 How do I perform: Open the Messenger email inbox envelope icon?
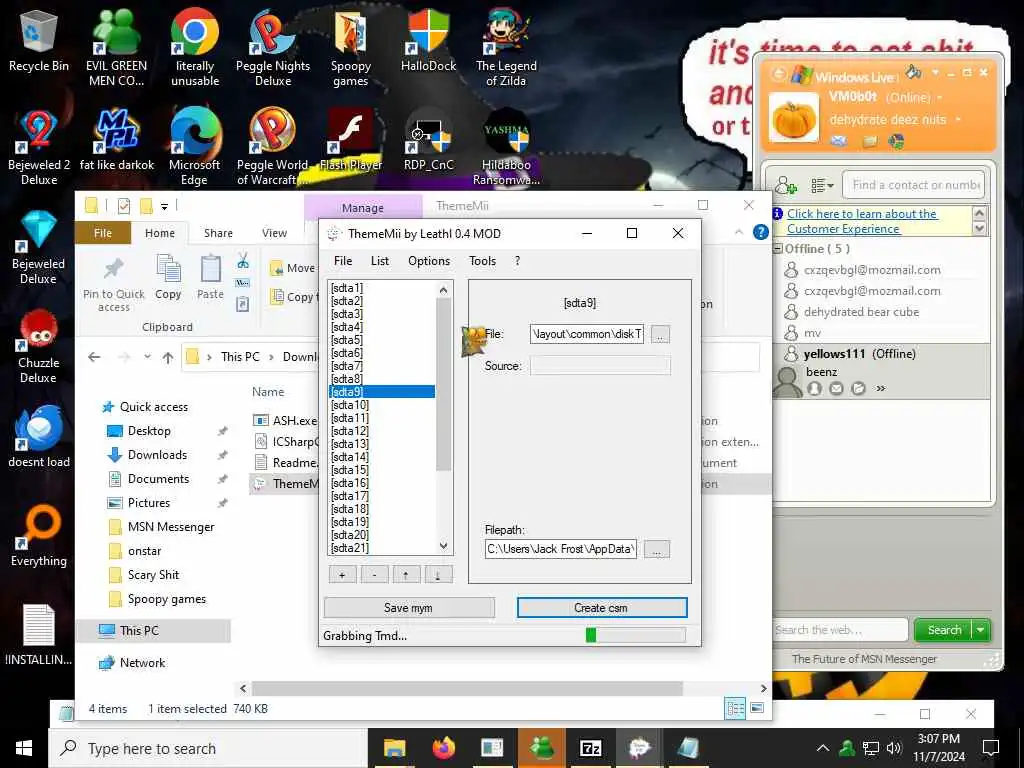click(x=839, y=141)
